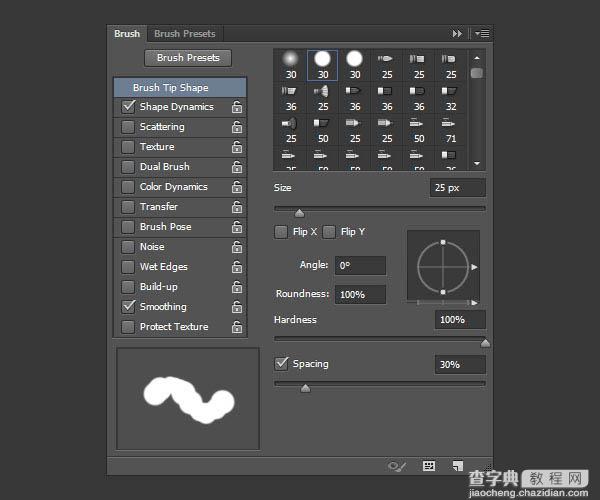Toggle the Shape Dynamics lock icon
600x500 pixels.
click(237, 107)
